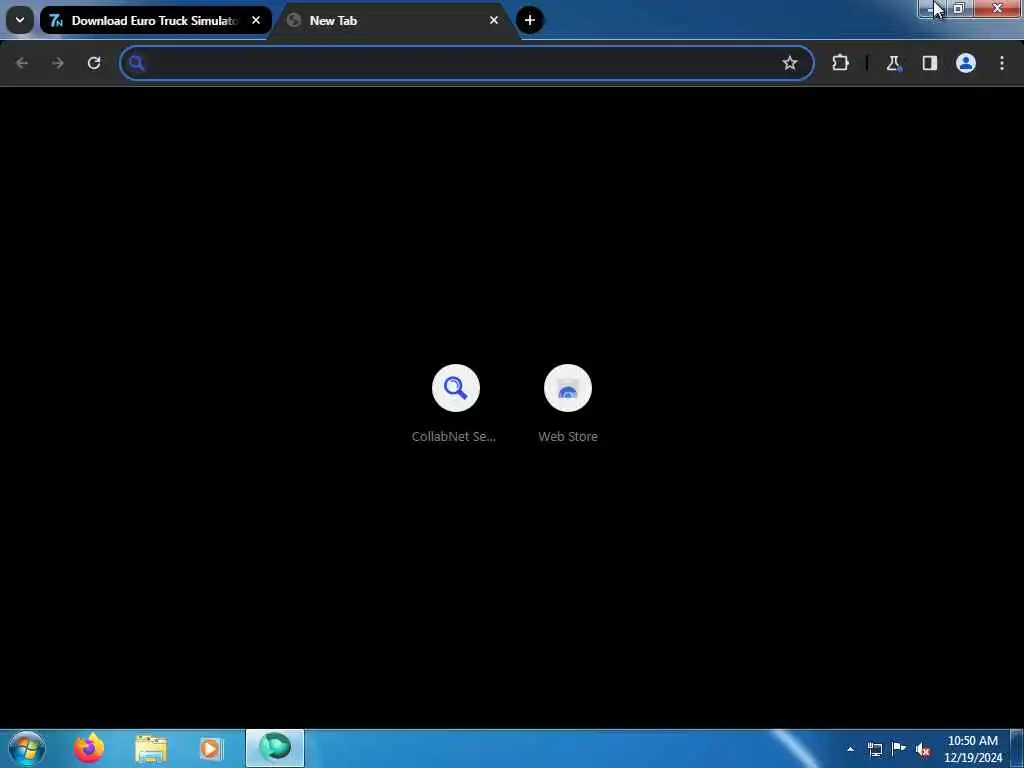This screenshot has width=1024, height=768.
Task: Open the Action Center flag icon
Action: click(899, 749)
